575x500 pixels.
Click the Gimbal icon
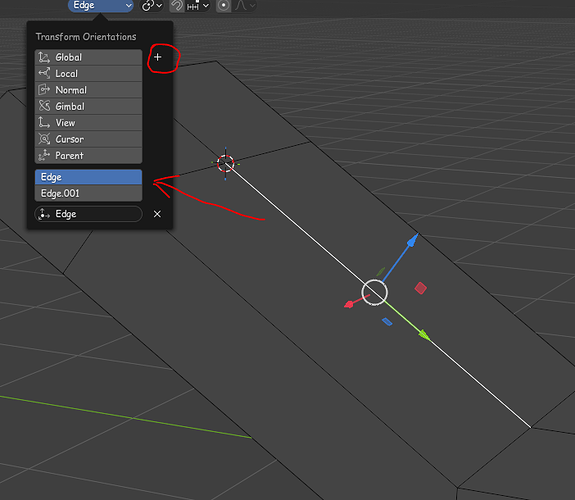(x=44, y=106)
